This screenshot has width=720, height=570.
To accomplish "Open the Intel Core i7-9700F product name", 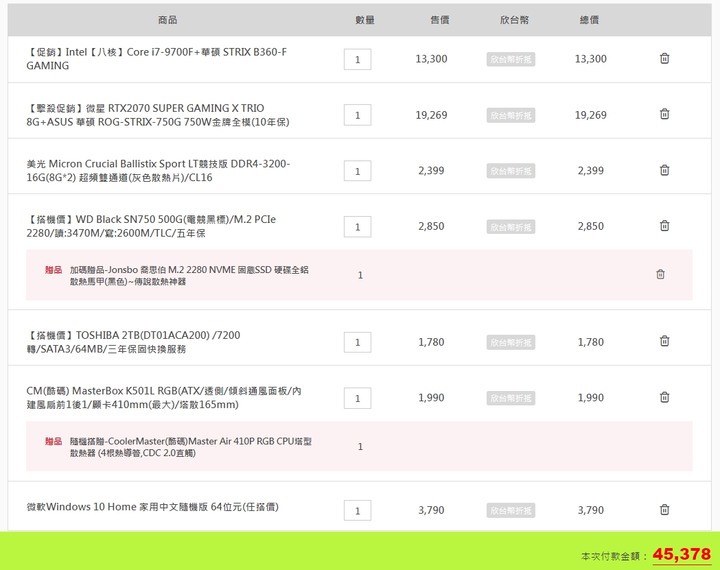I will pyautogui.click(x=157, y=59).
